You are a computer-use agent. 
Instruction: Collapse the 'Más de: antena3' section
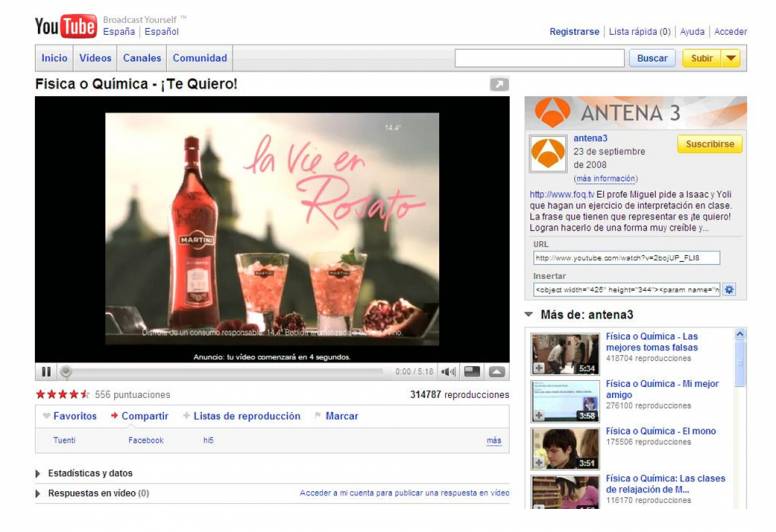[529, 315]
